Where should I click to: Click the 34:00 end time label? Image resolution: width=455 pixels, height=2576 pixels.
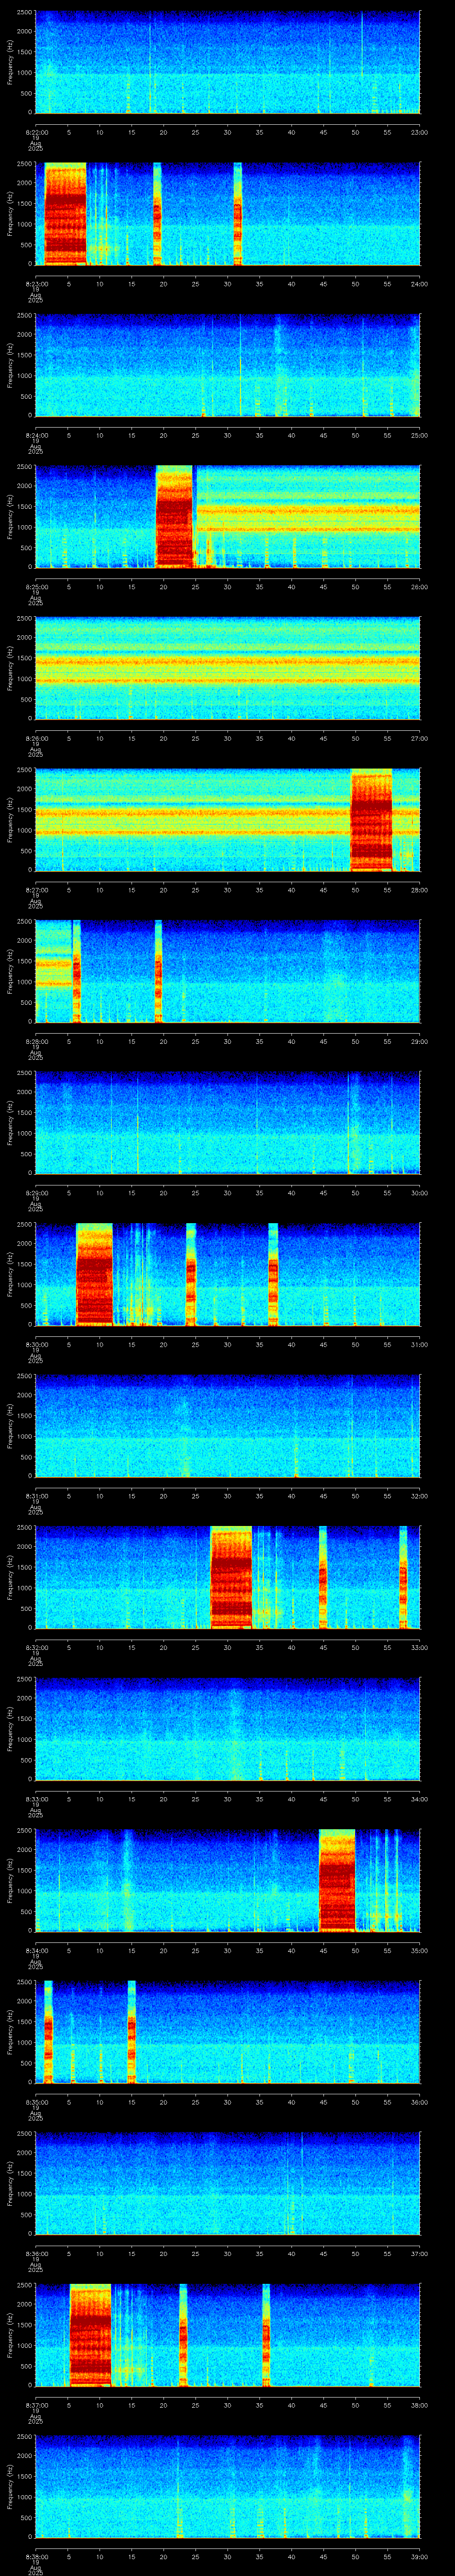coord(419,1799)
